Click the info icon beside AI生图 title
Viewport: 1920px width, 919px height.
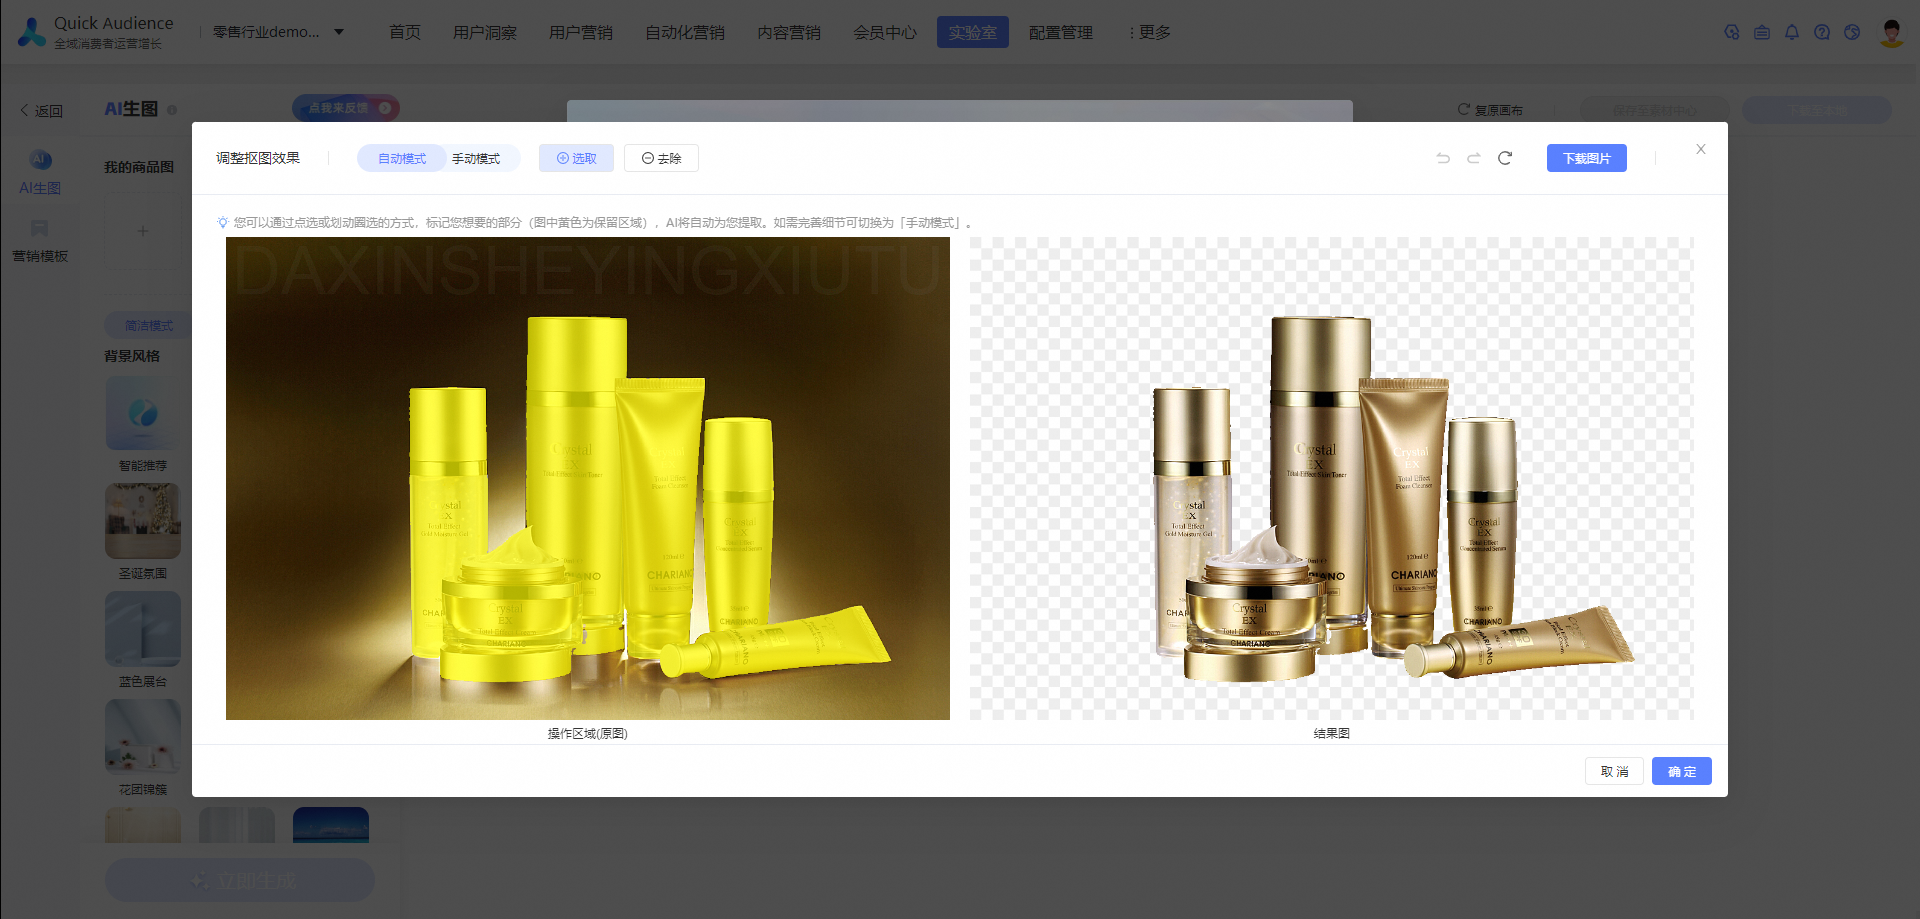[172, 109]
